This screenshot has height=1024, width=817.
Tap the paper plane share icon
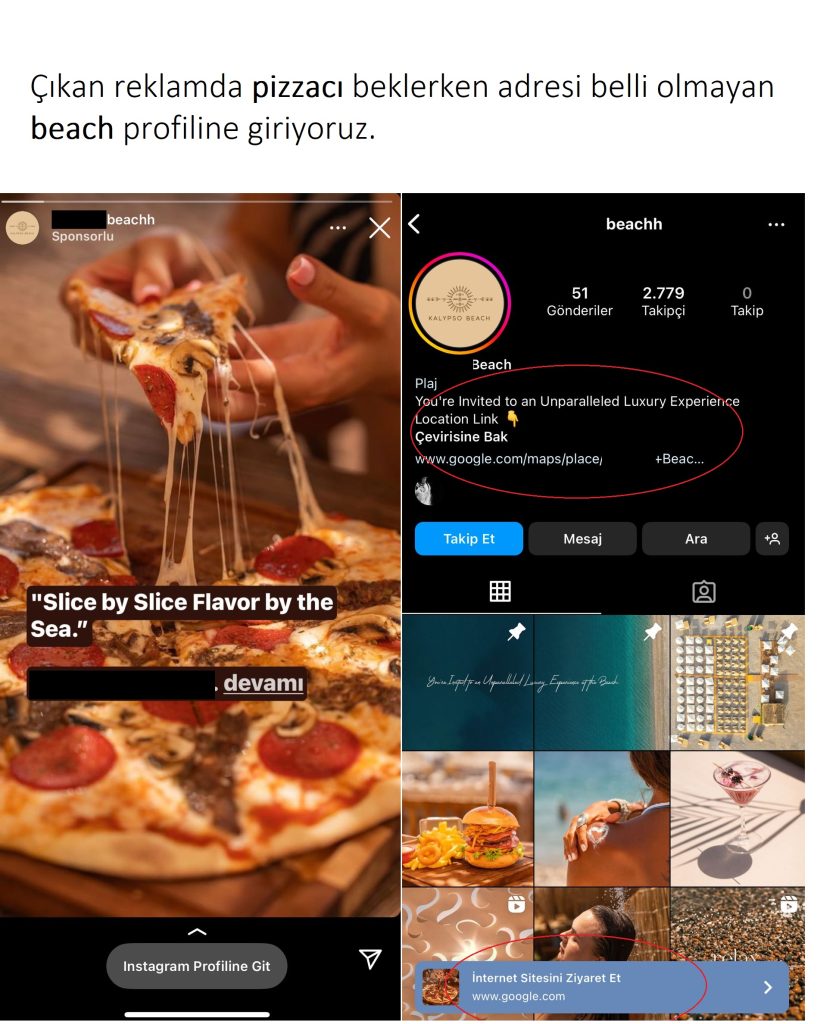370,959
